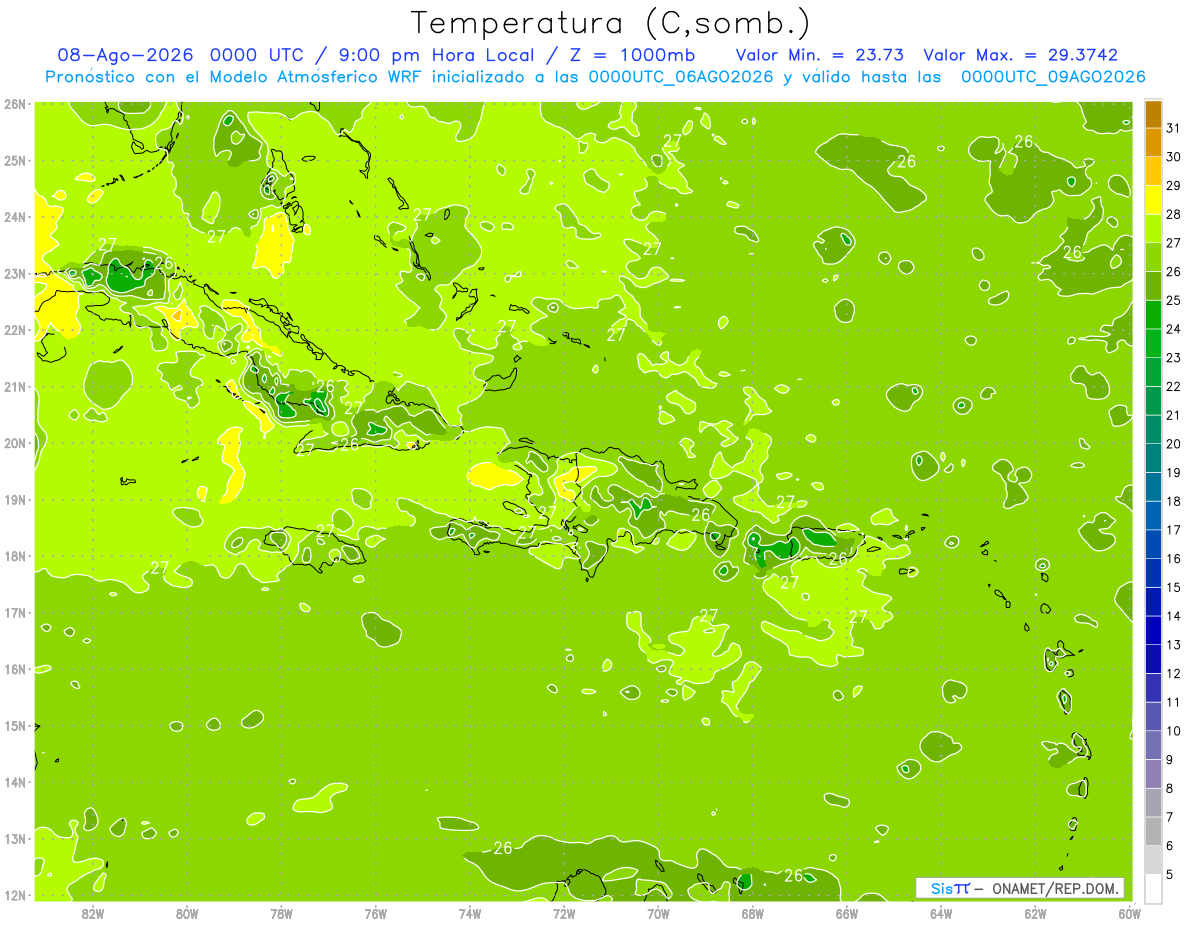Click the 82W longitude axis label
Screen dimensions: 1200x927
pos(93,913)
